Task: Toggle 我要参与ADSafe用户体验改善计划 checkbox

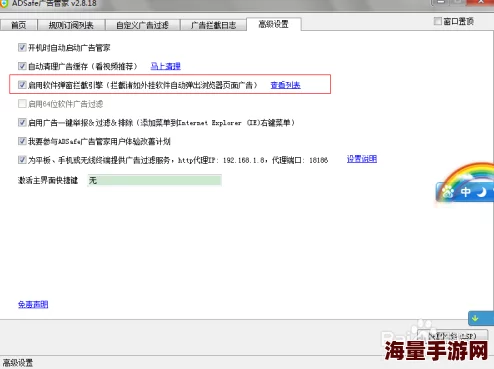Action: point(22,141)
